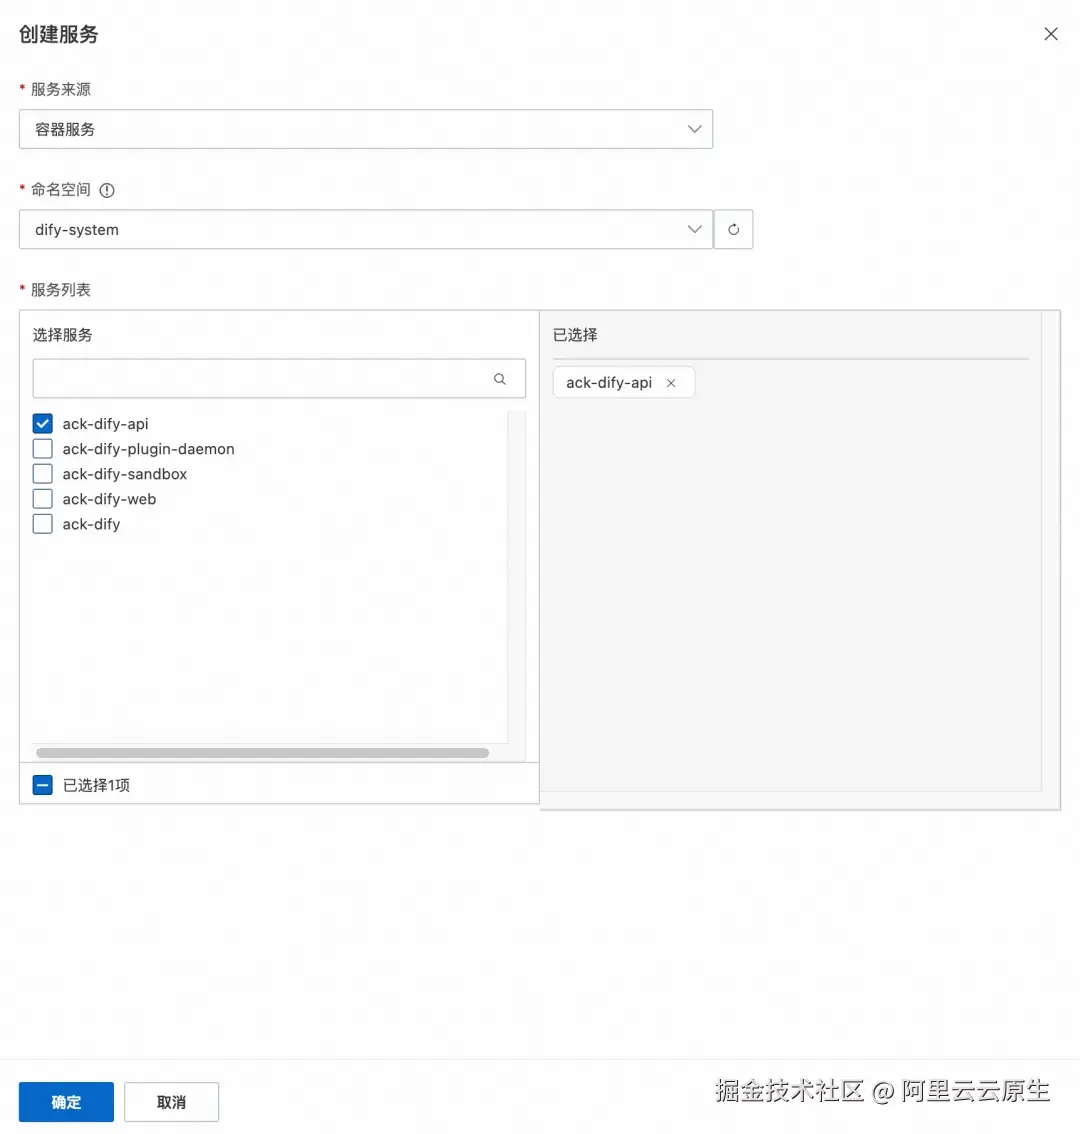1080x1134 pixels.
Task: Open the 命名空间 info tooltip icon
Action: pos(107,190)
